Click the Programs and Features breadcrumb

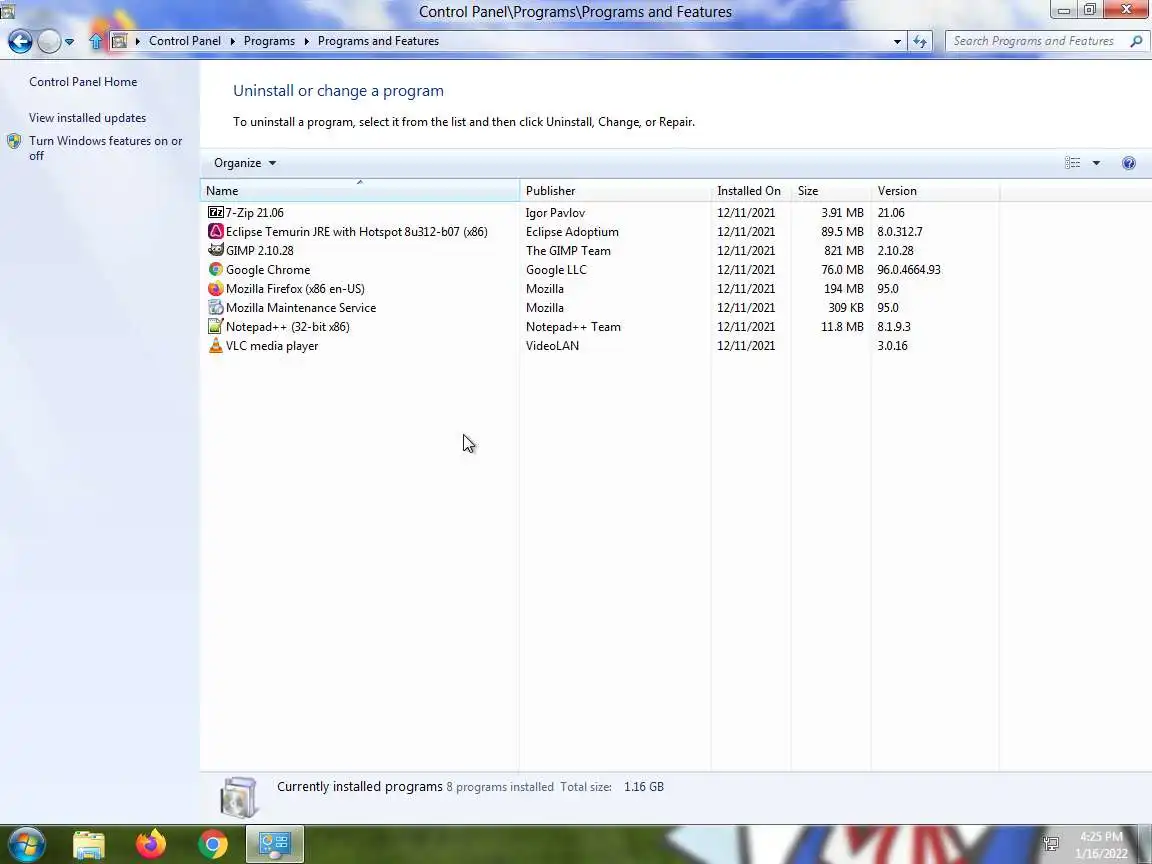378,41
